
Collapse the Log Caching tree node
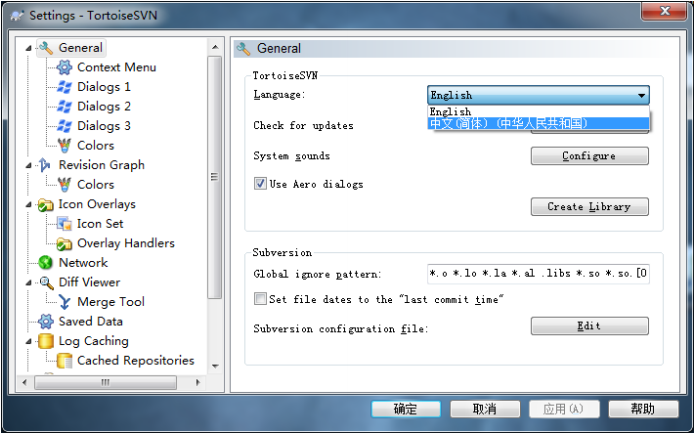[29, 341]
